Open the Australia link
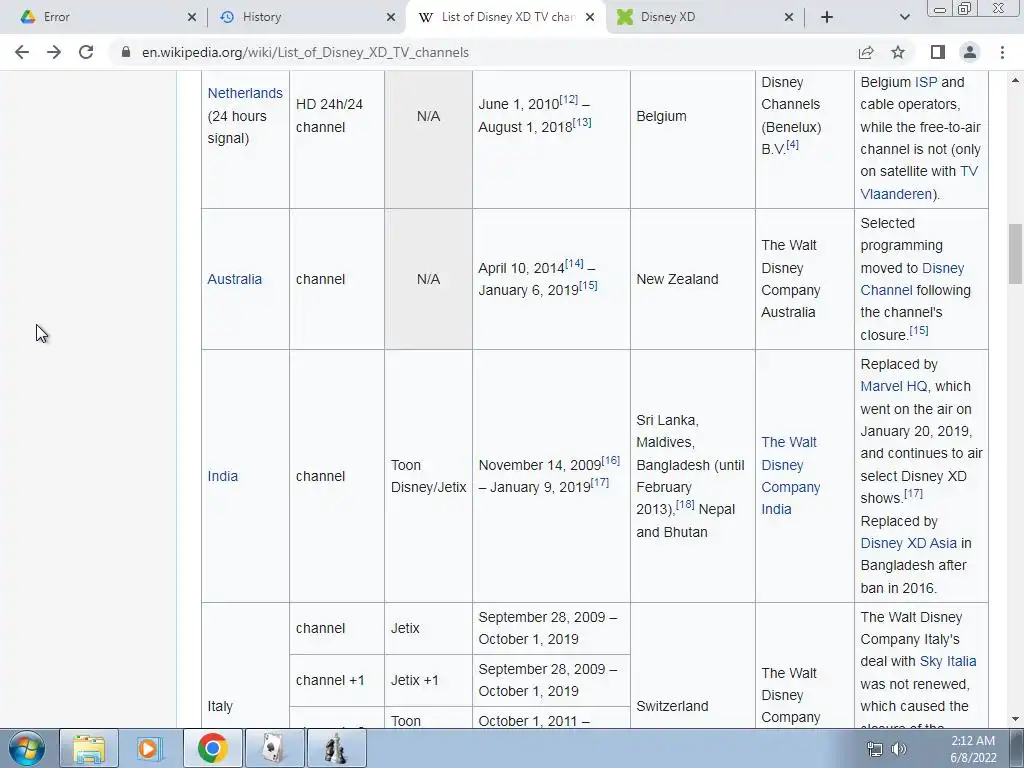 (x=234, y=279)
